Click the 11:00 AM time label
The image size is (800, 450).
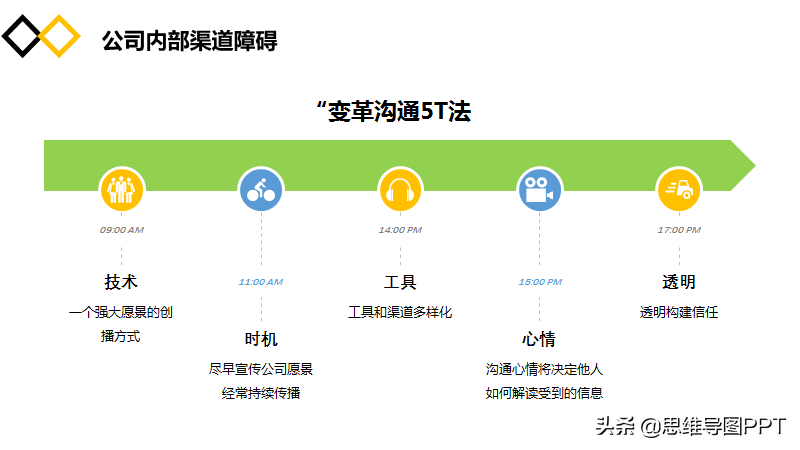(261, 282)
